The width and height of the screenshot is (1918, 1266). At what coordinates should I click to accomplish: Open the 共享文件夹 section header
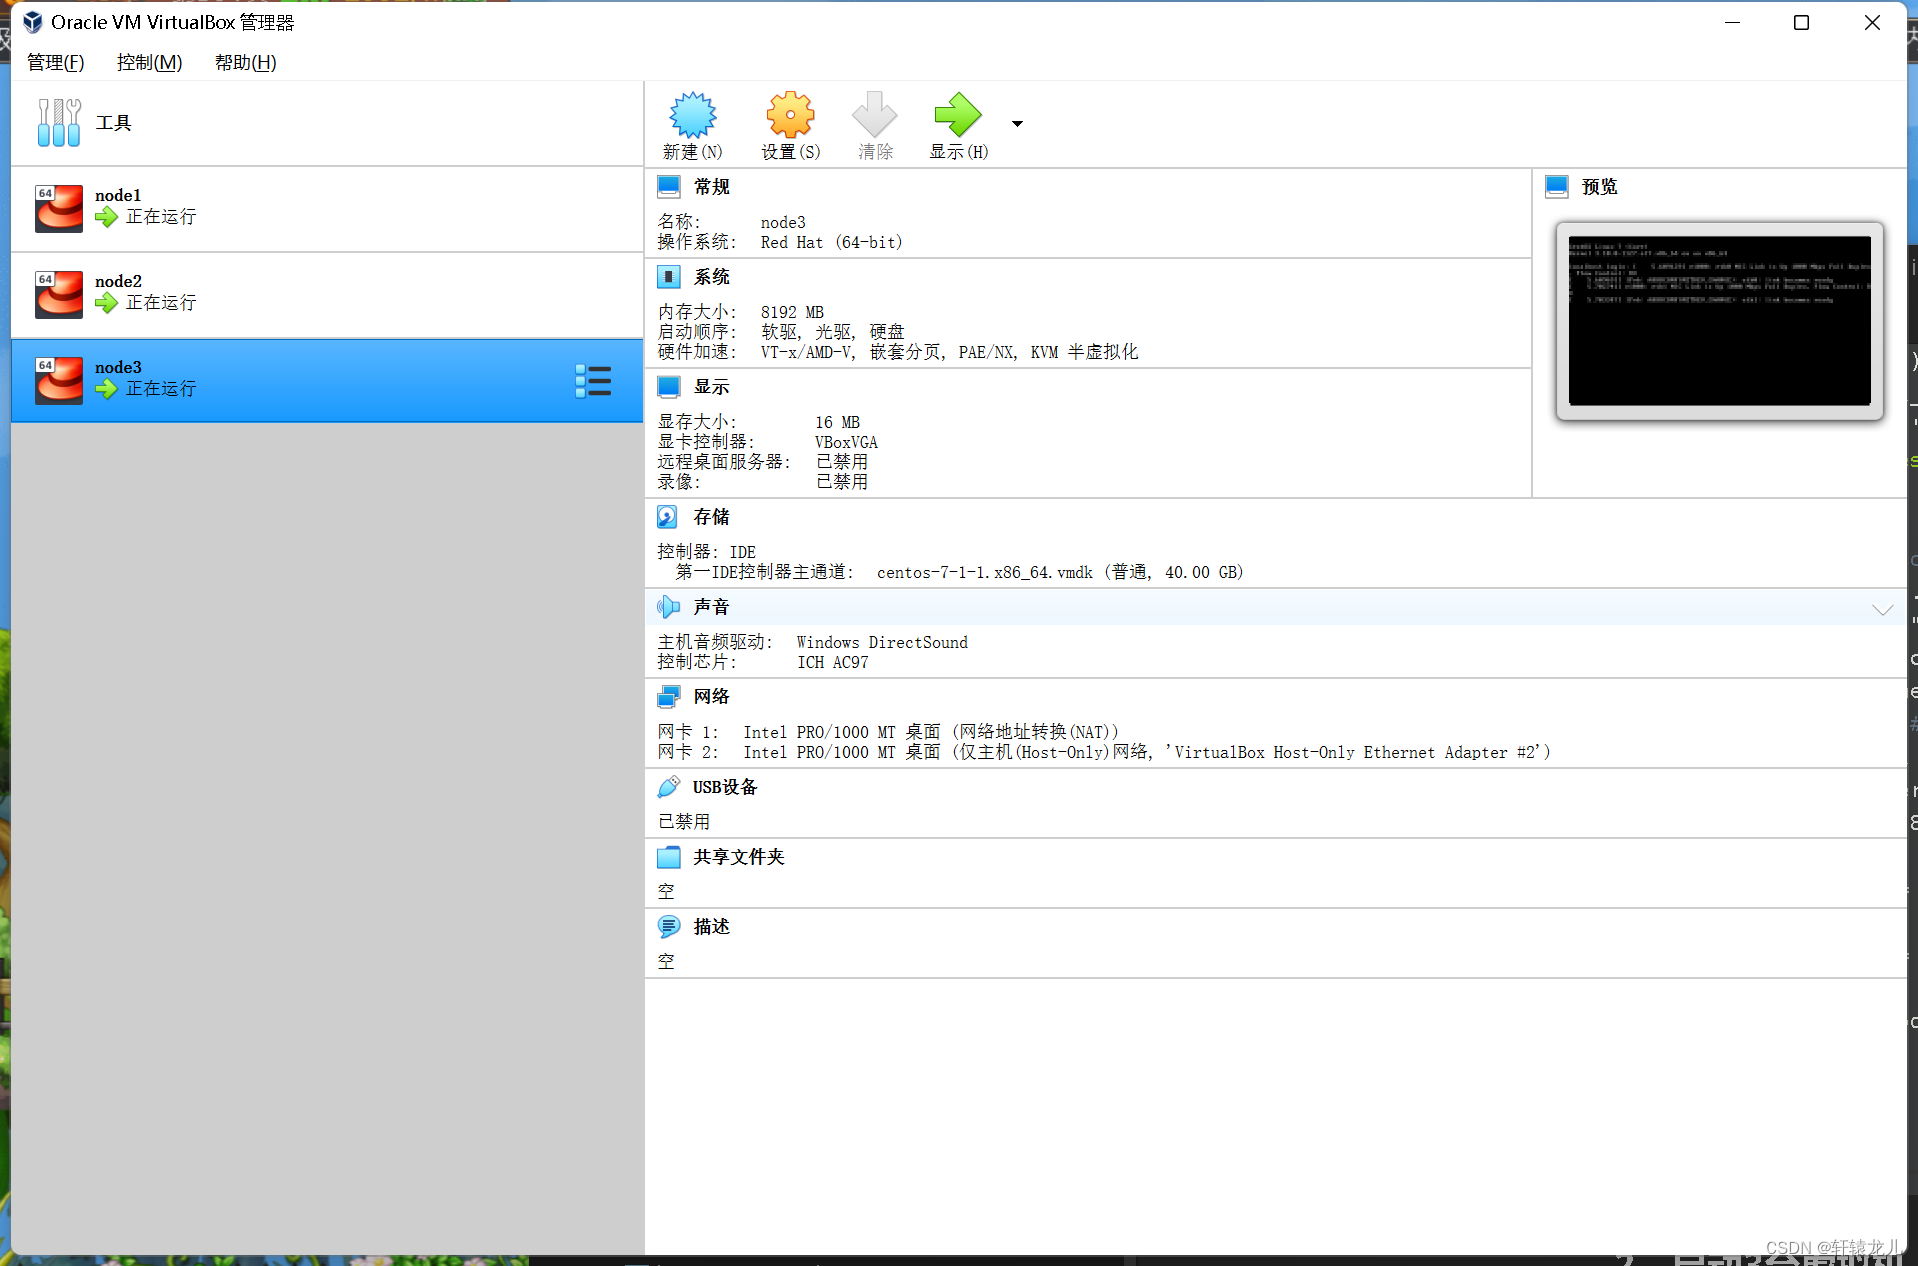tap(739, 857)
